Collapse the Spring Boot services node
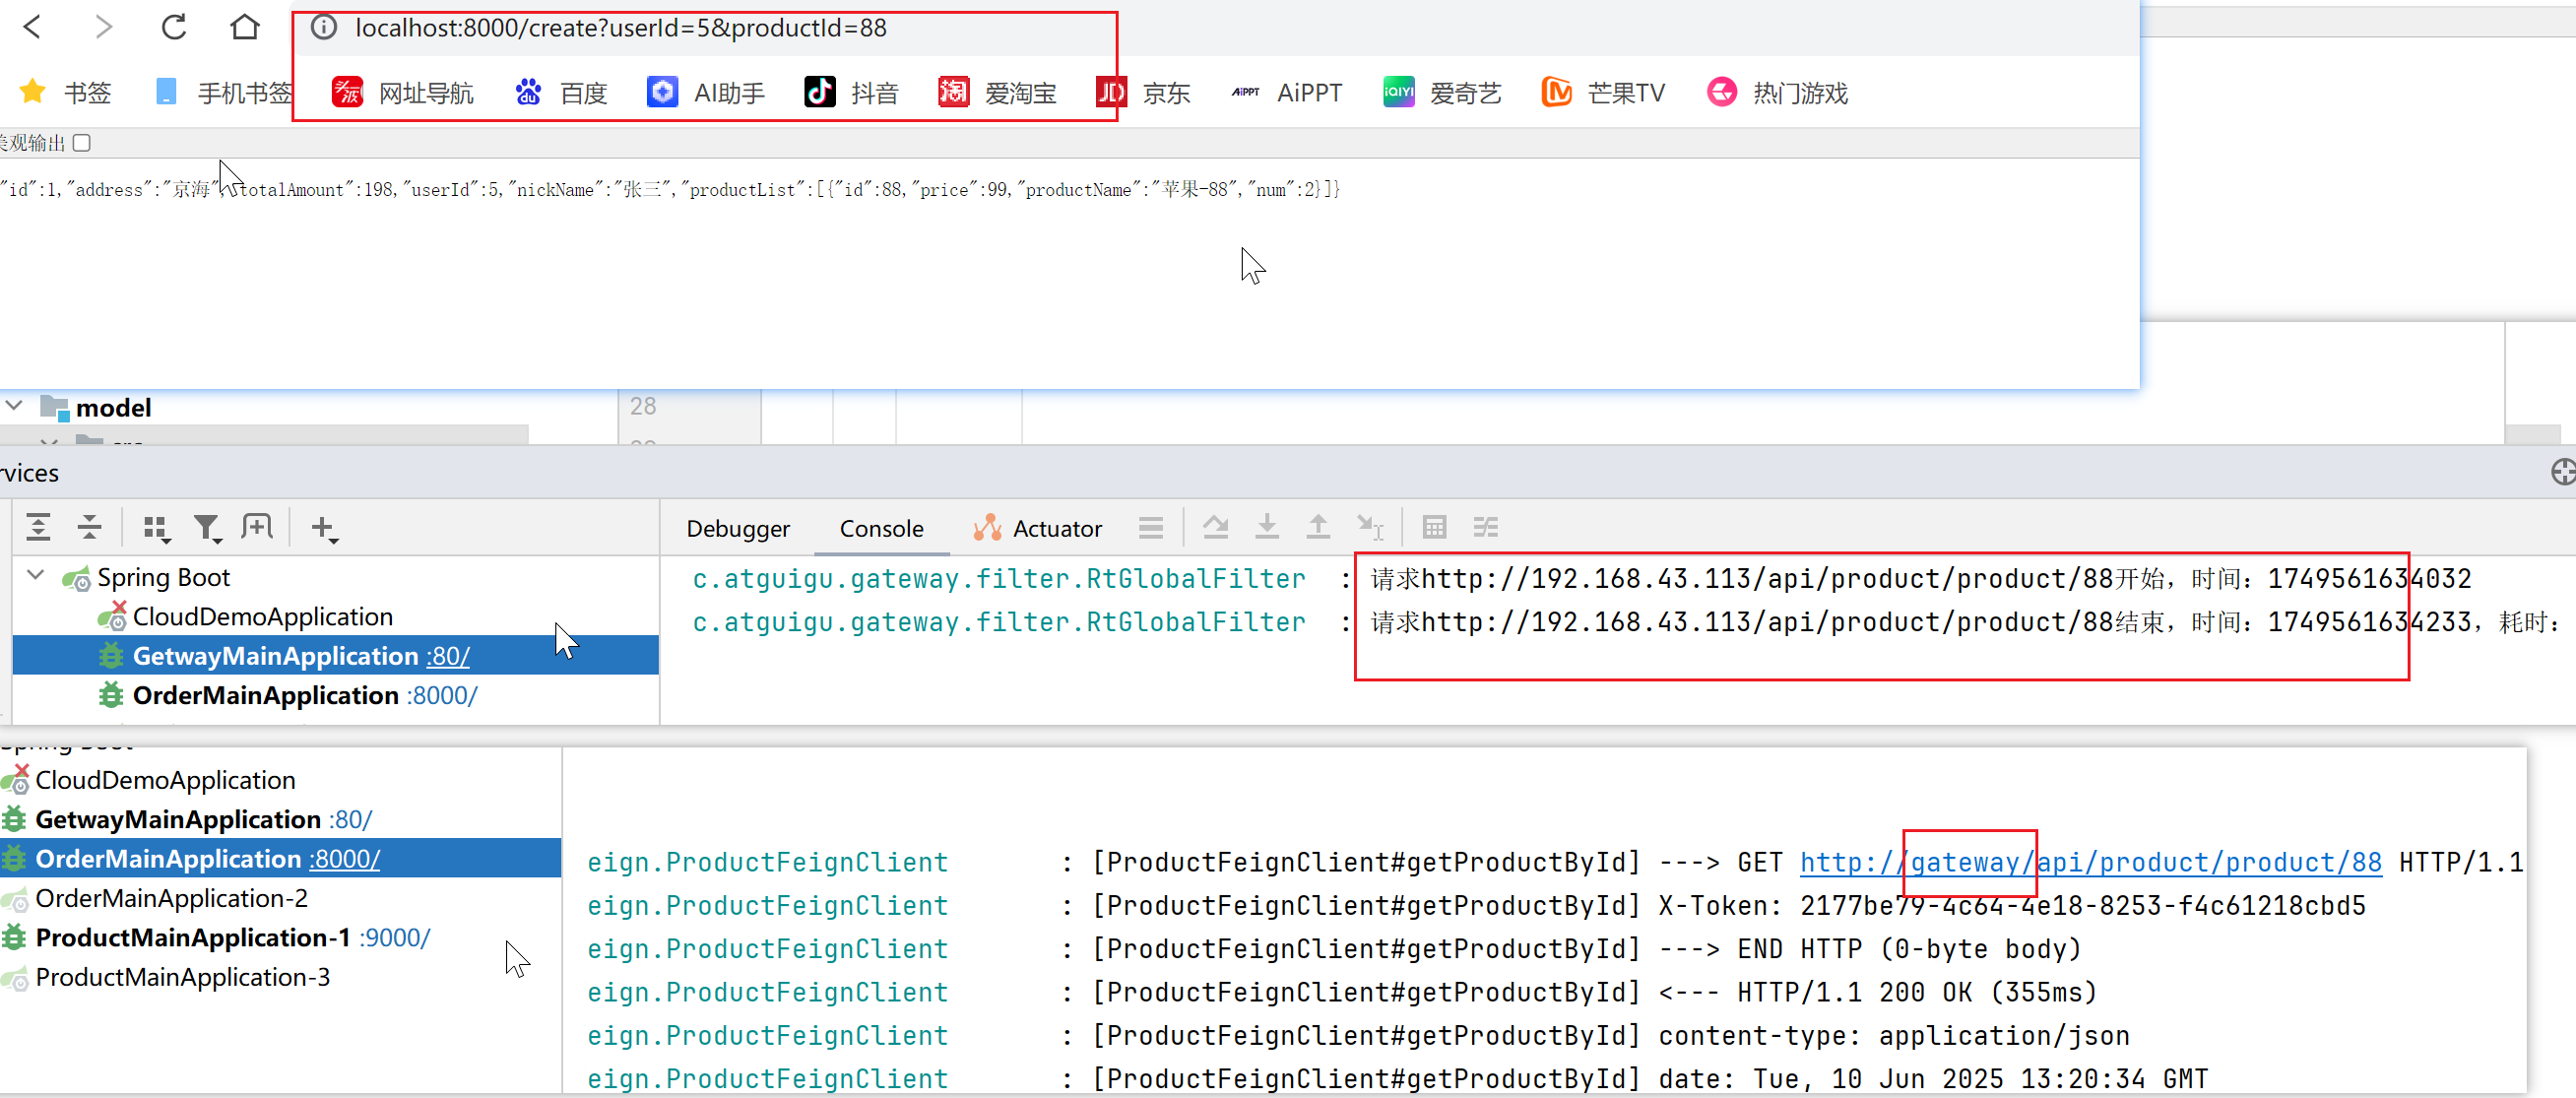Image resolution: width=2576 pixels, height=1098 pixels. point(36,575)
